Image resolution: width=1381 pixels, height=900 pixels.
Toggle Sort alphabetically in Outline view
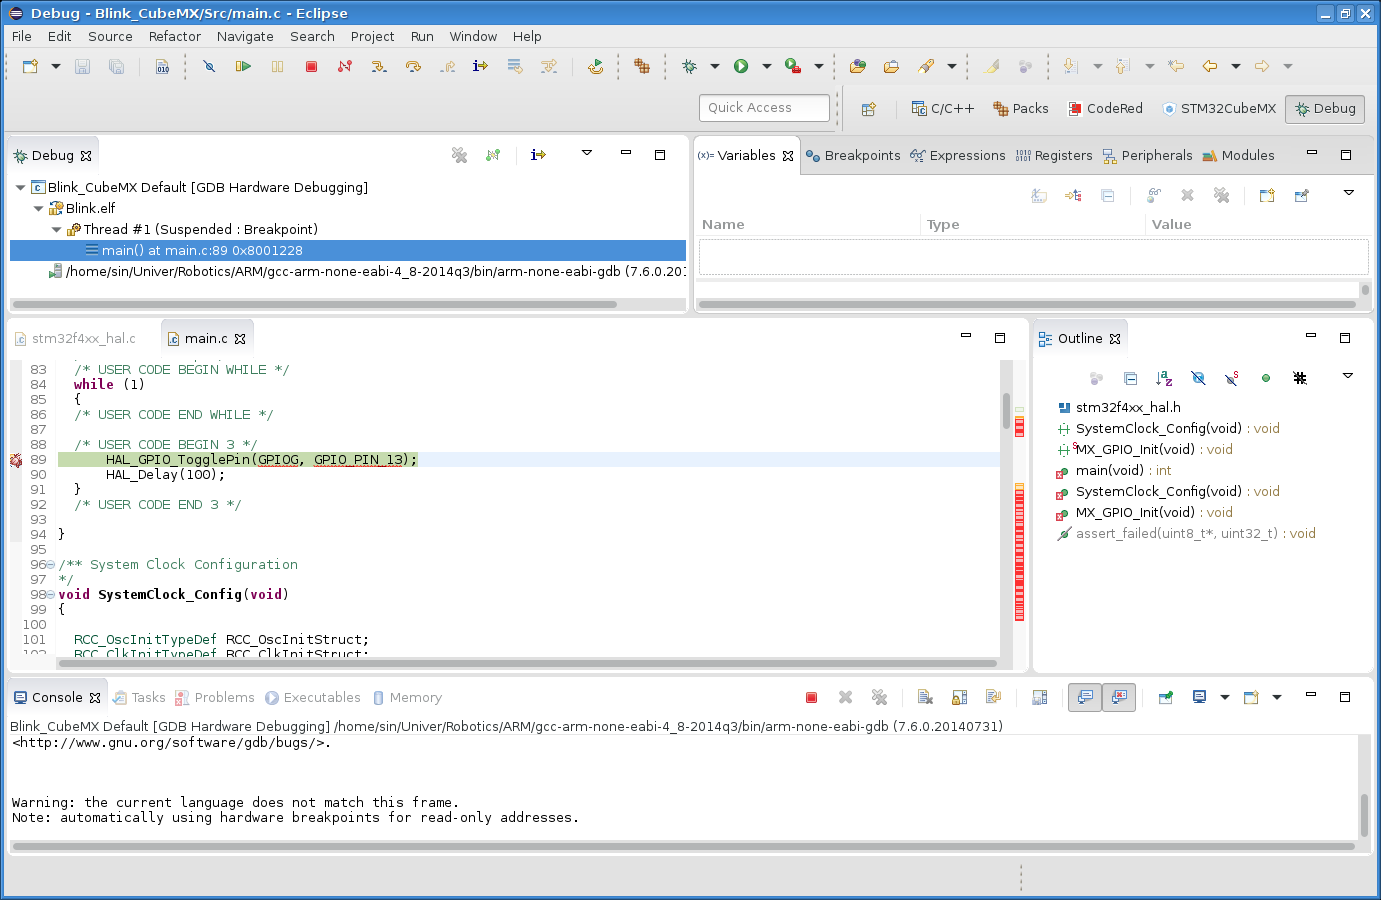(x=1164, y=378)
